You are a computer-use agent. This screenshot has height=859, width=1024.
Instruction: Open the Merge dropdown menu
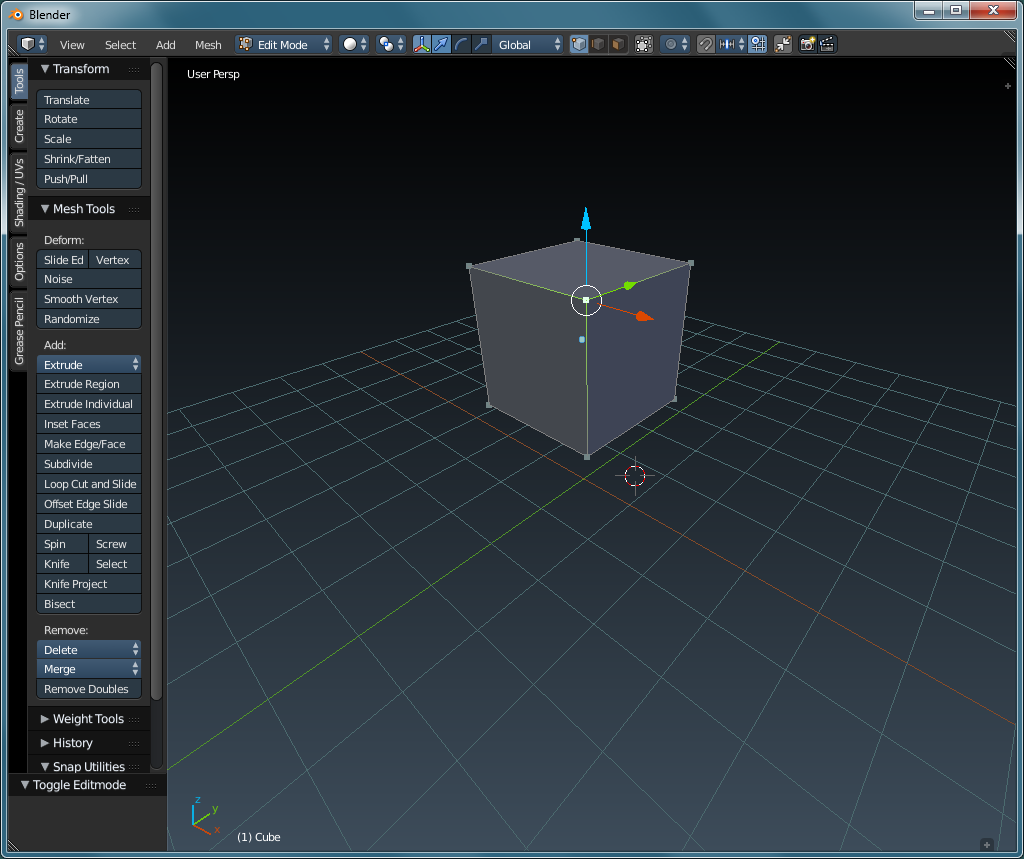pos(89,669)
